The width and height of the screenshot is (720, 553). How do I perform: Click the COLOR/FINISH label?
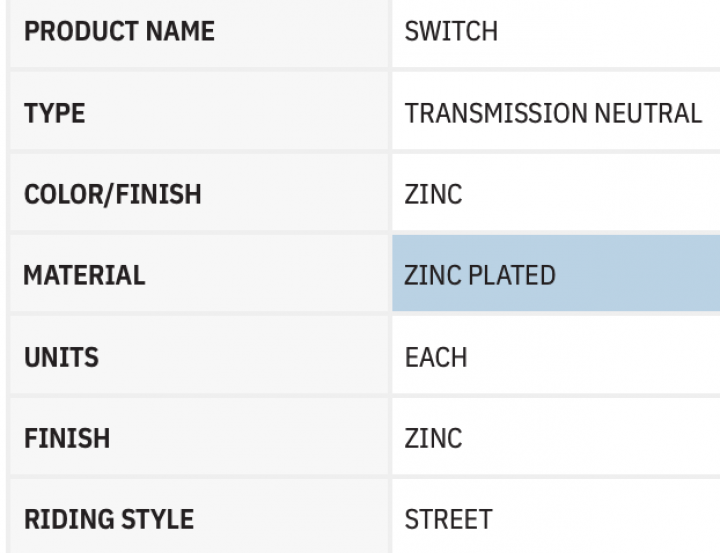pyautogui.click(x=112, y=194)
